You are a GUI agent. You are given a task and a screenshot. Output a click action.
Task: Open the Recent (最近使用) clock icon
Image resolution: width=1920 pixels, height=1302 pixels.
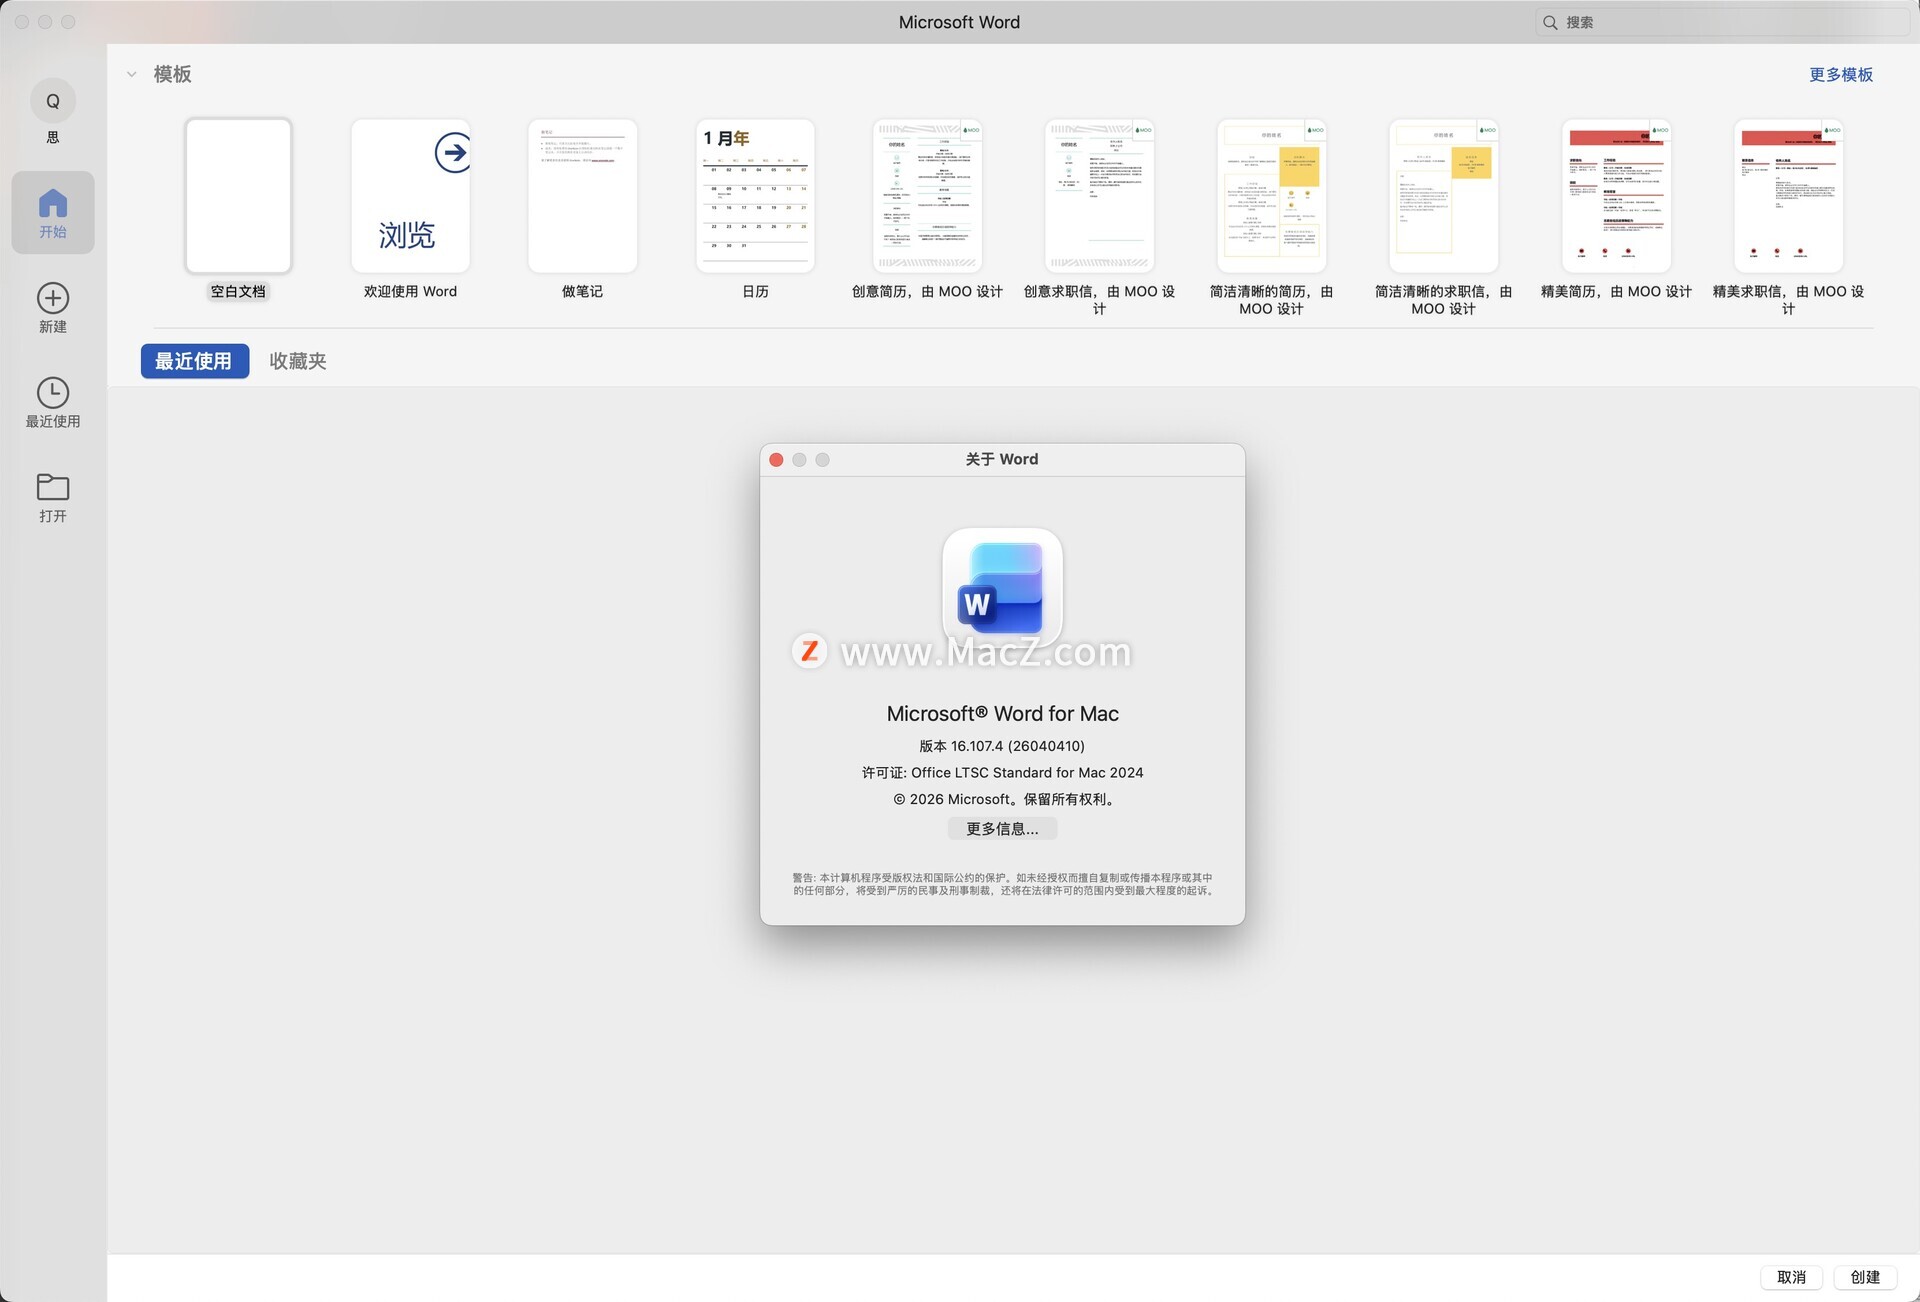click(53, 393)
